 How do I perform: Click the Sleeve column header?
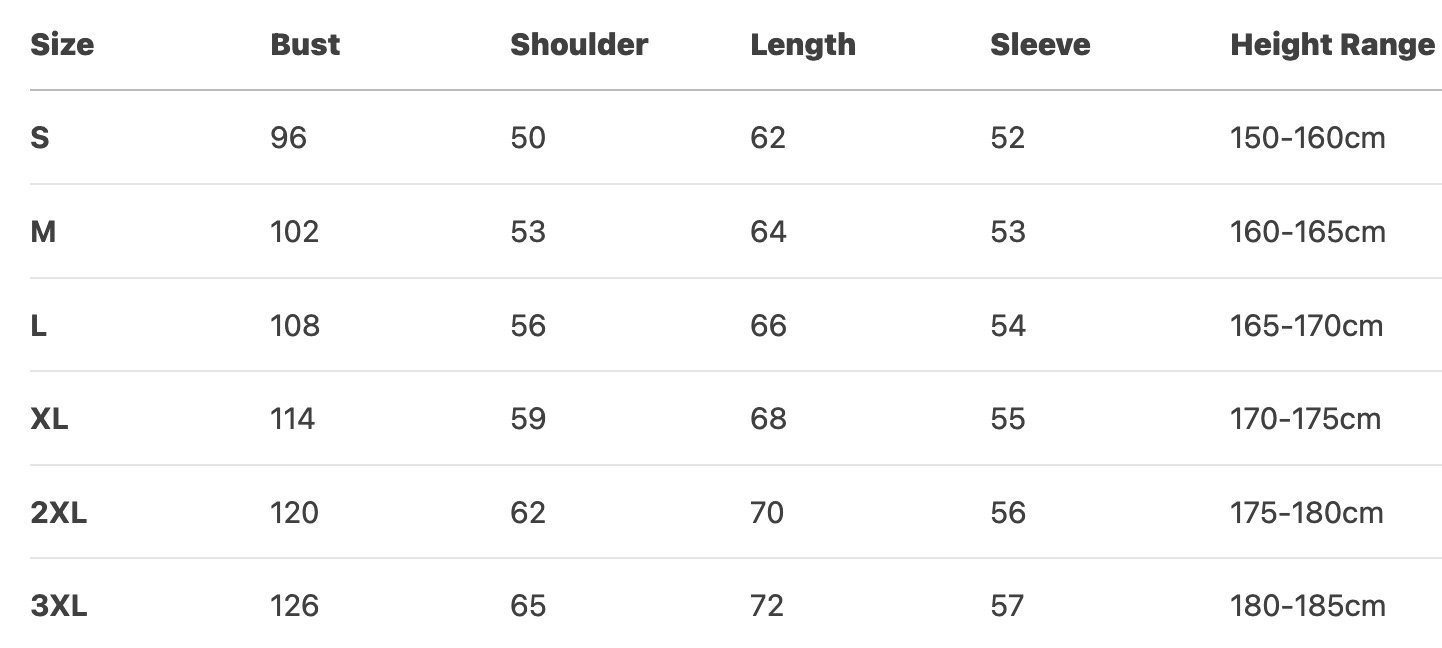tap(1040, 45)
